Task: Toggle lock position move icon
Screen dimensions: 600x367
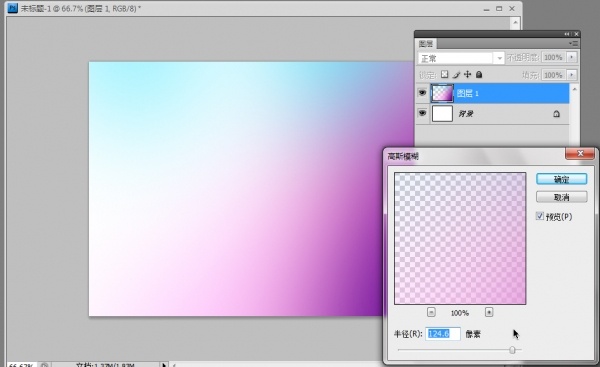Action: click(468, 74)
